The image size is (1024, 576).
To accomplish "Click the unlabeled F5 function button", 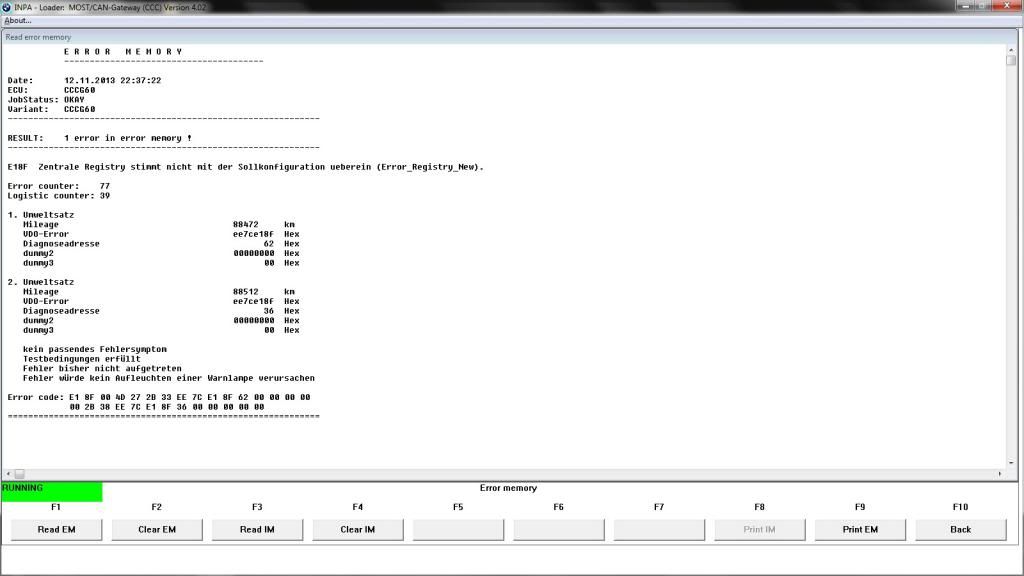I will (x=457, y=529).
